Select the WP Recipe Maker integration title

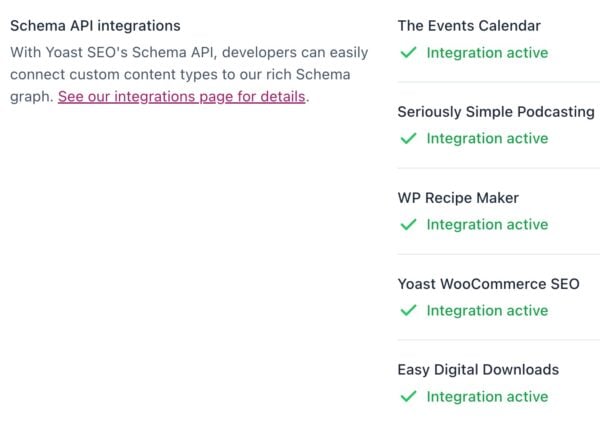458,198
